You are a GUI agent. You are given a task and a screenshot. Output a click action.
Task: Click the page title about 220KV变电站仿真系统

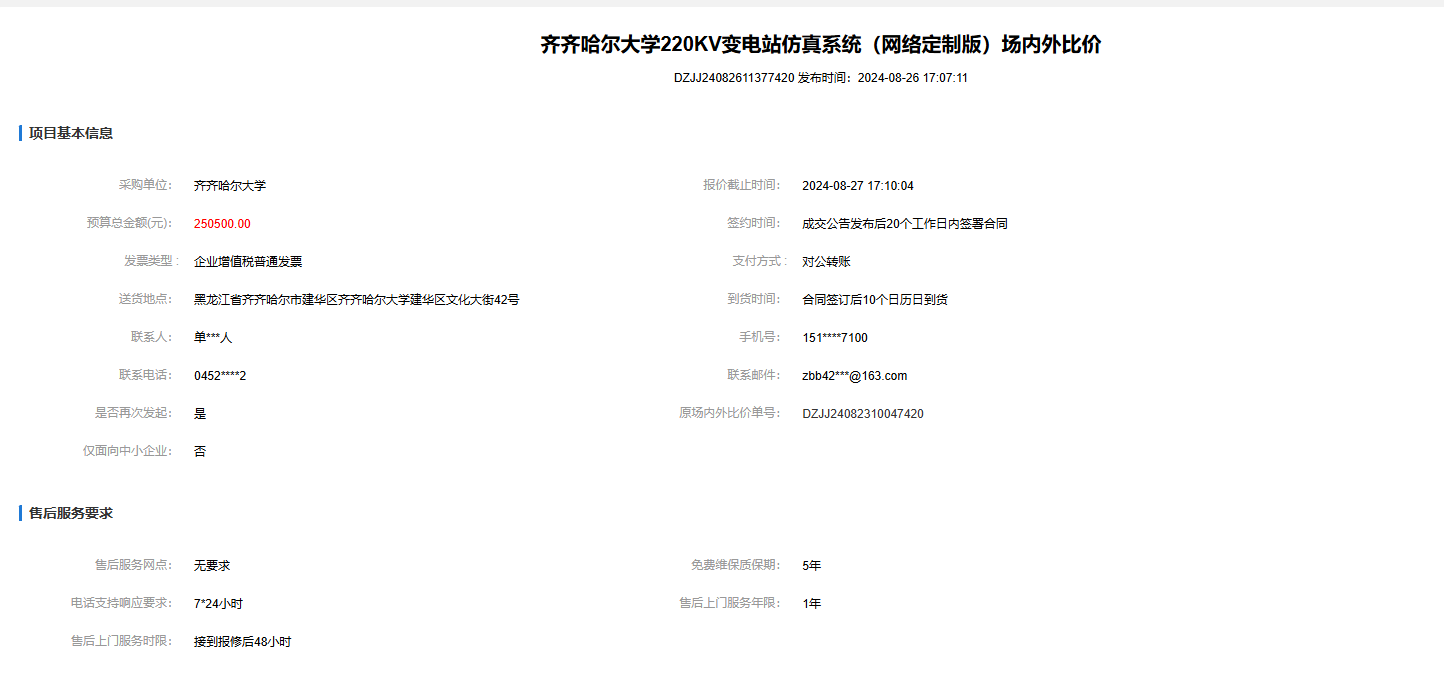coord(820,45)
